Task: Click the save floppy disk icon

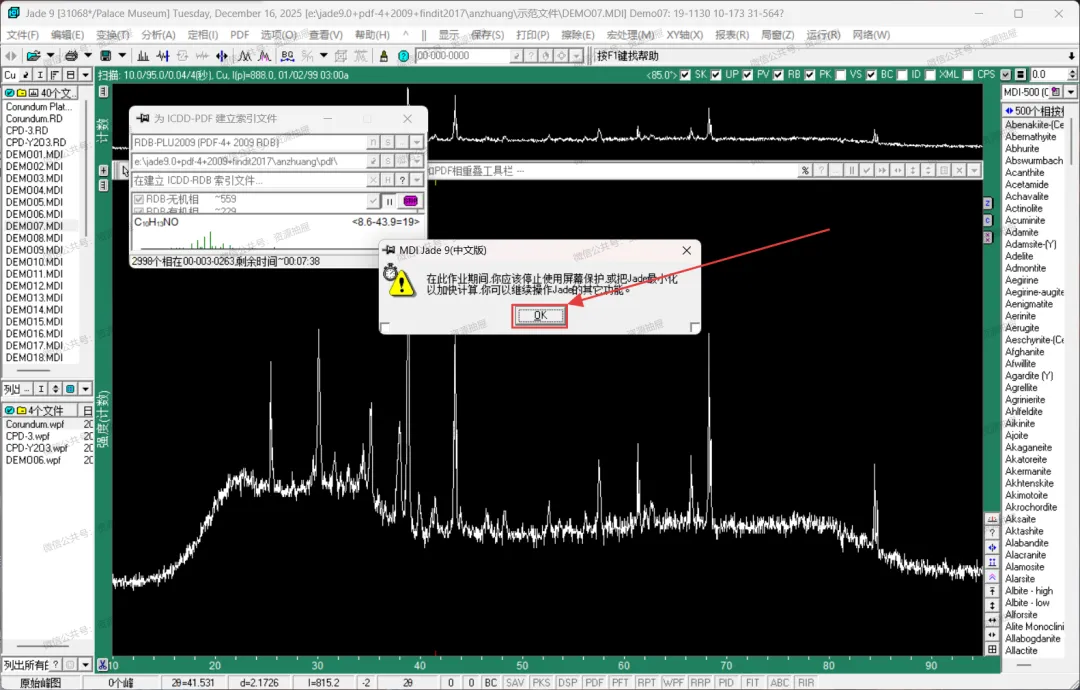Action: 105,56
